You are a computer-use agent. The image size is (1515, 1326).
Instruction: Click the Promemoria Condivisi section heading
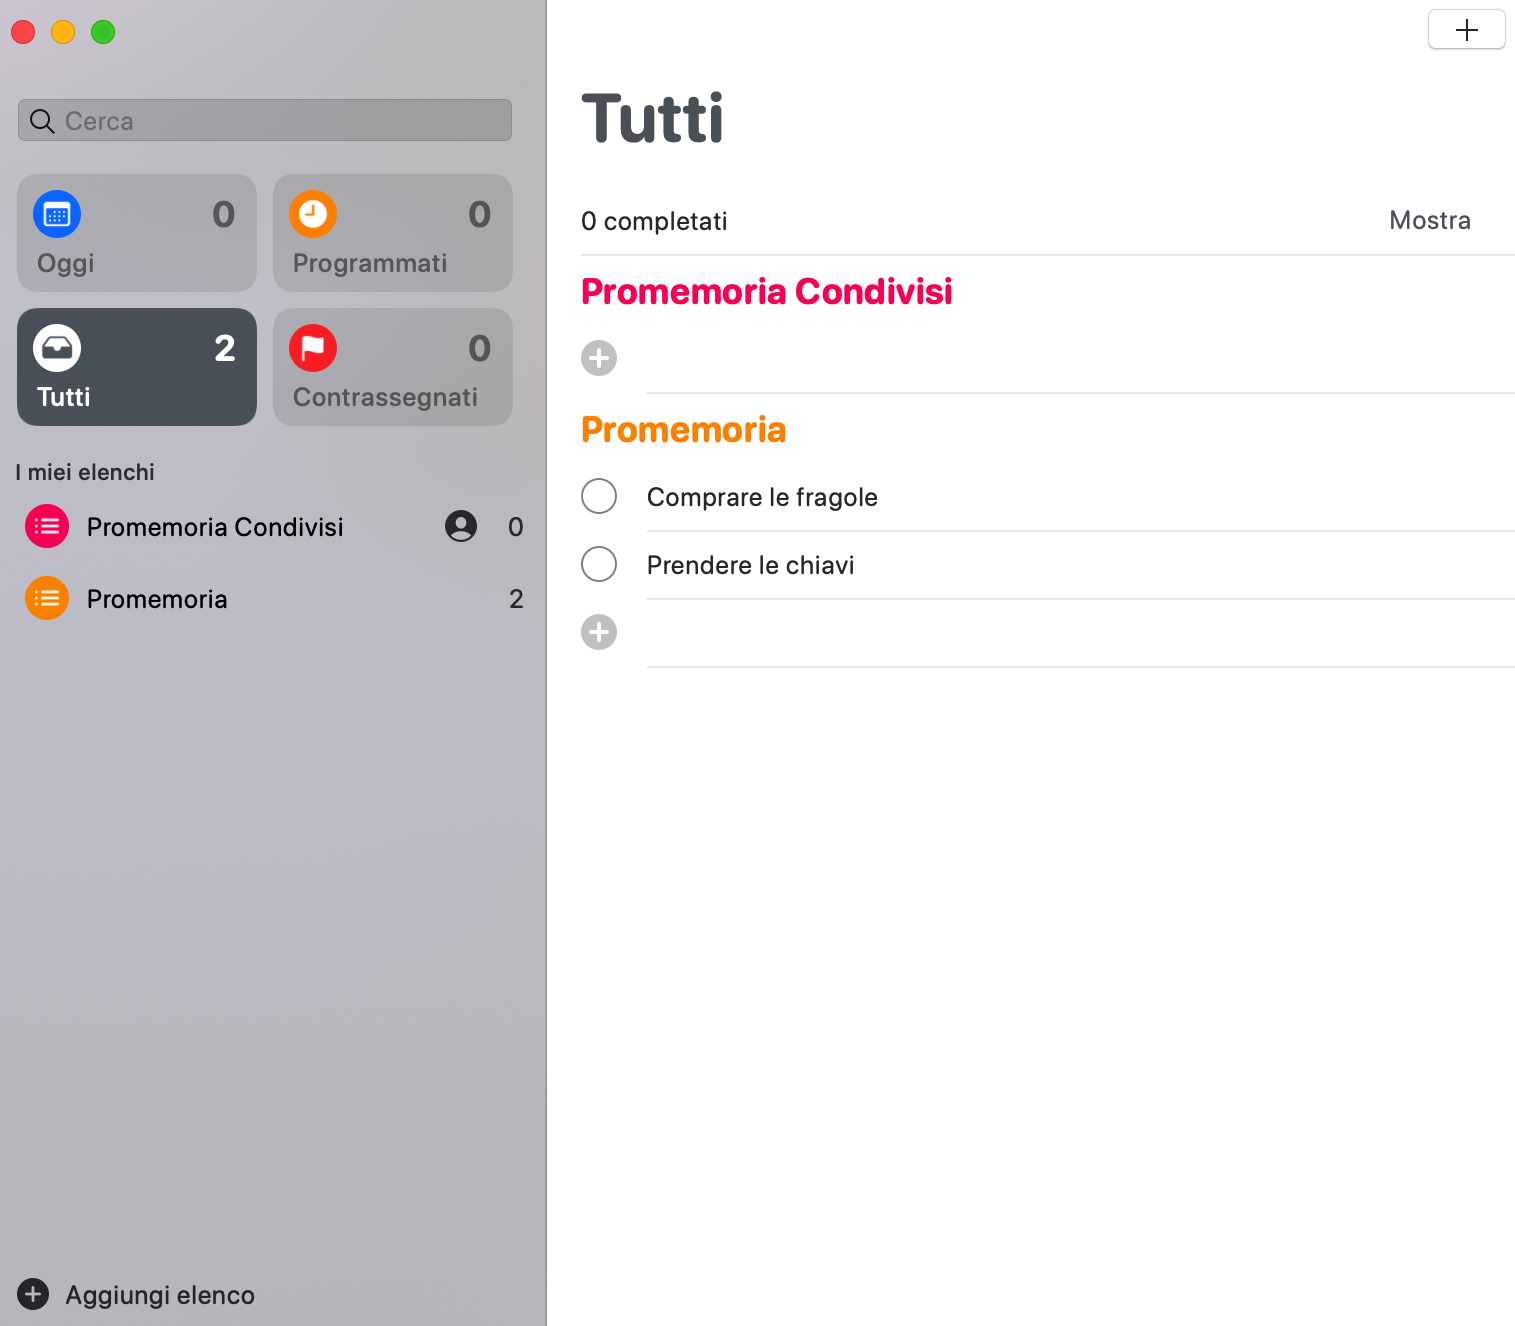point(766,292)
